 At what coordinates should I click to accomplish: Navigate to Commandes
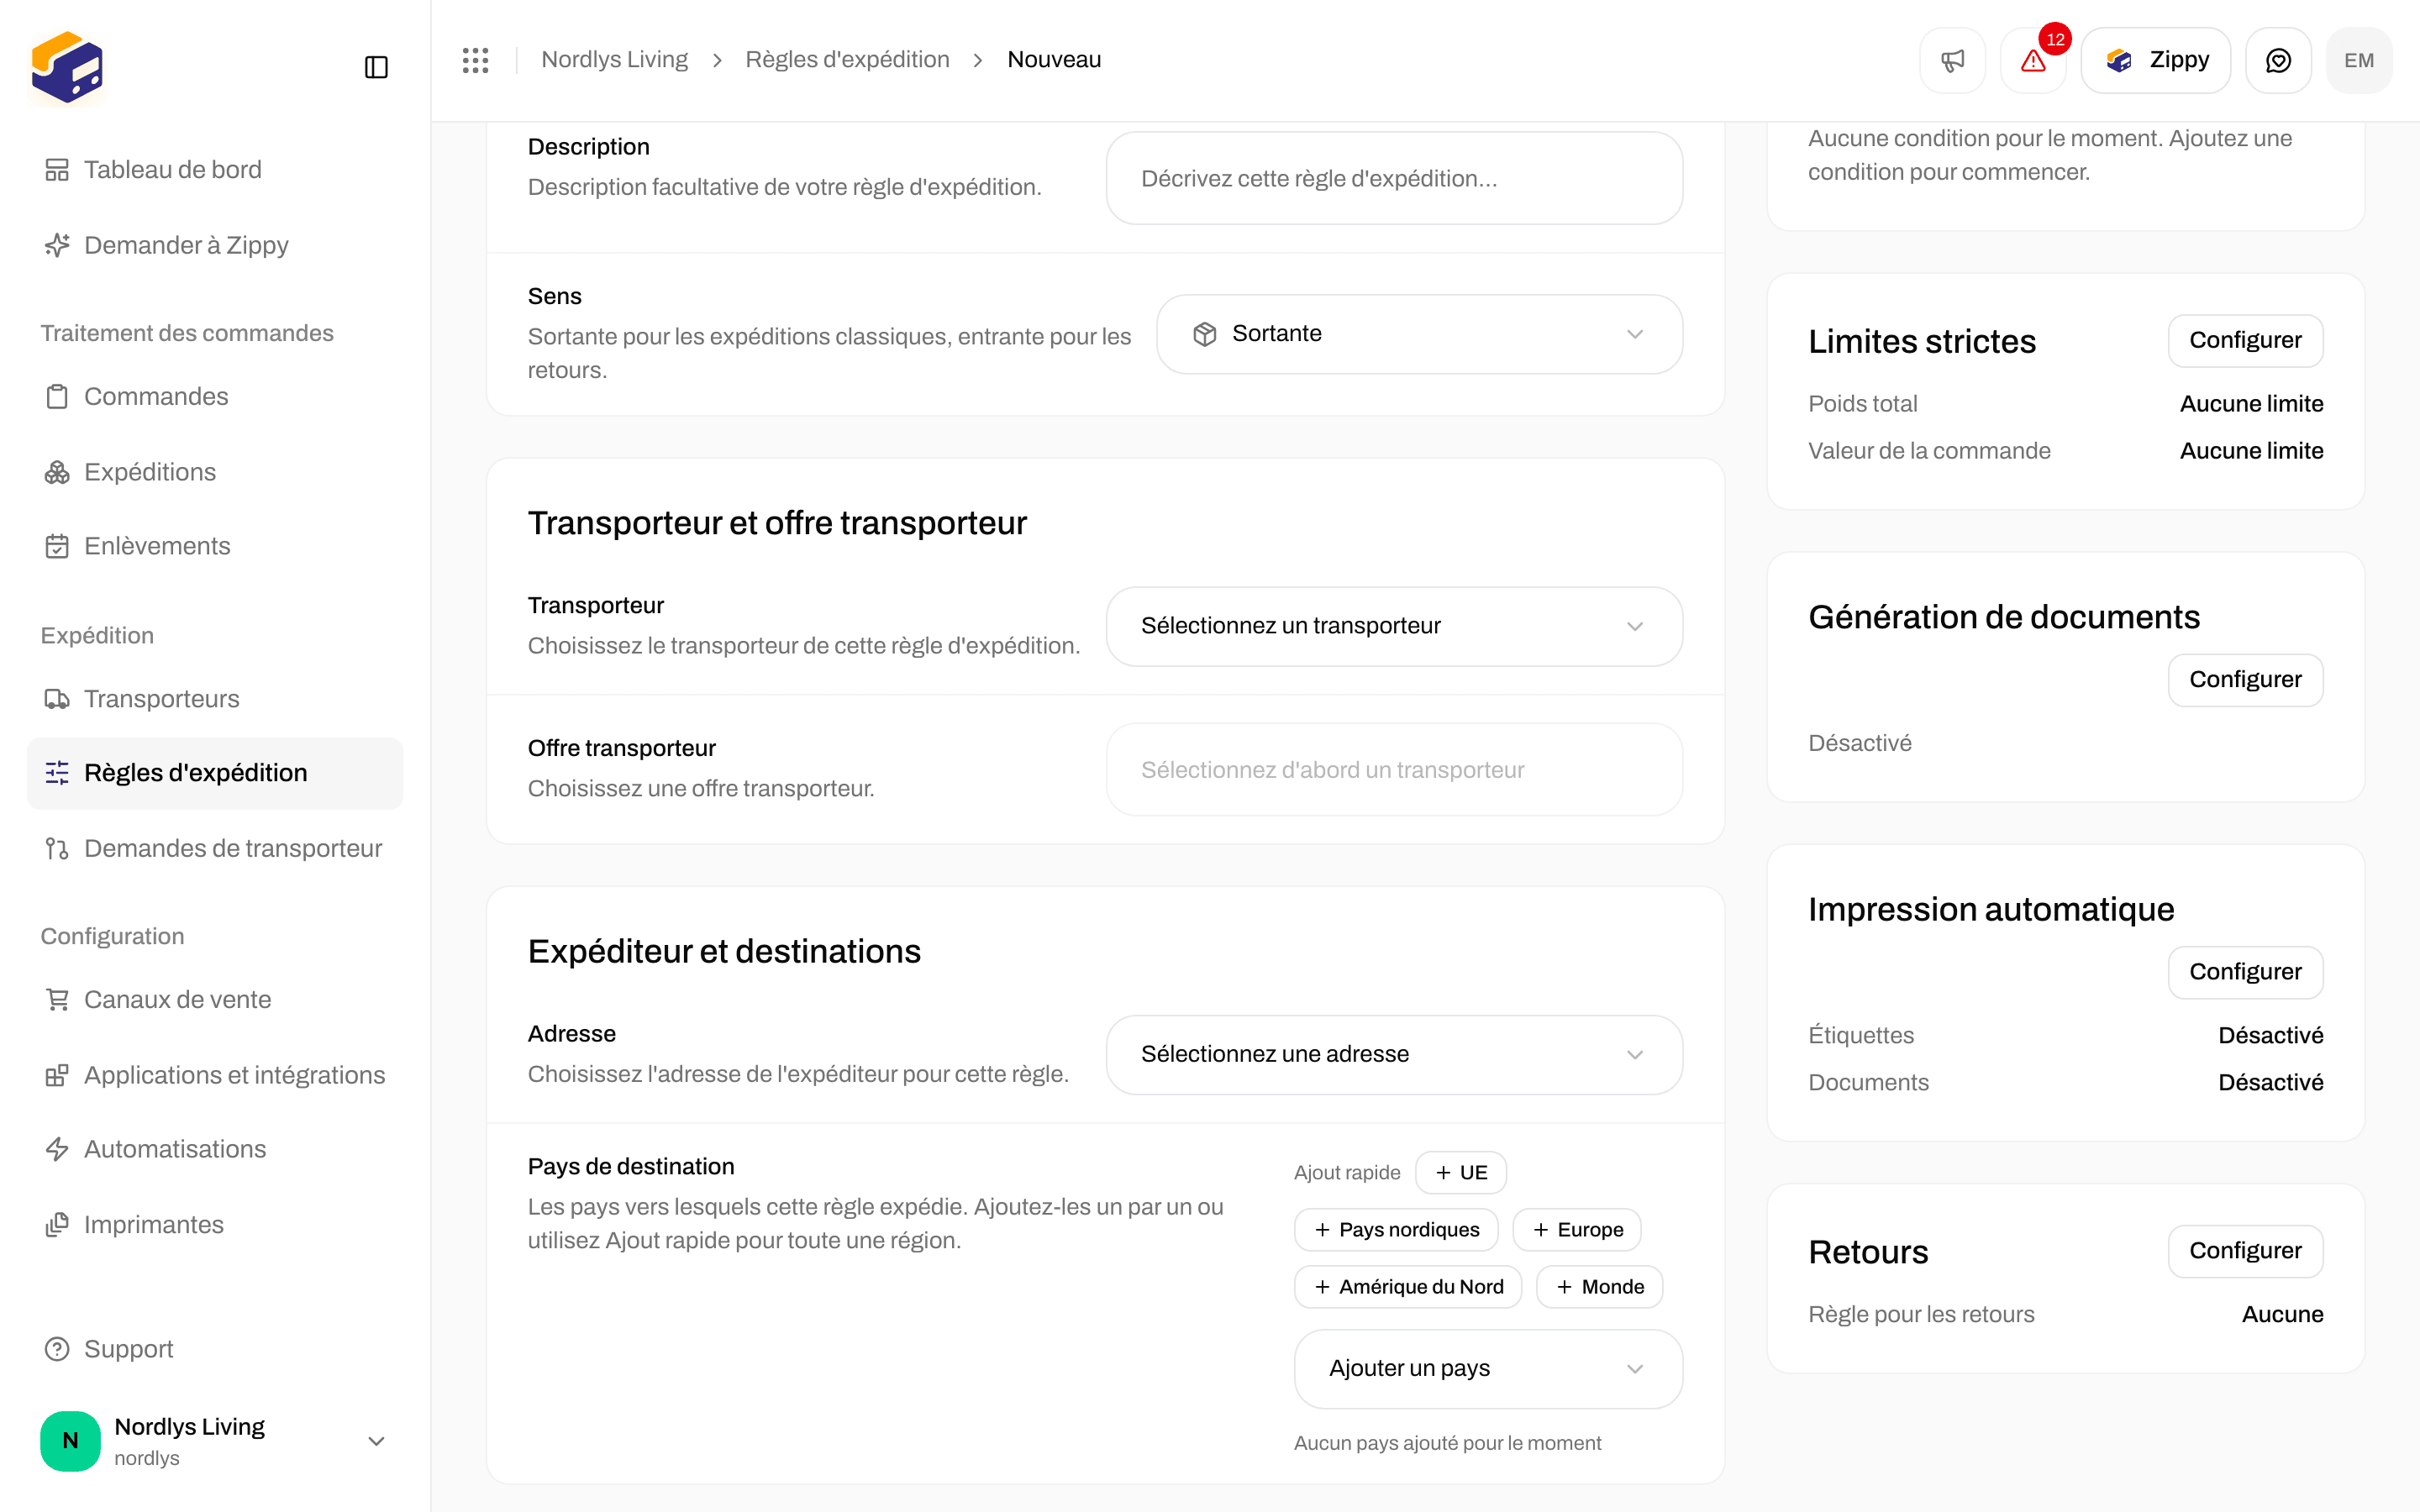tap(214, 396)
